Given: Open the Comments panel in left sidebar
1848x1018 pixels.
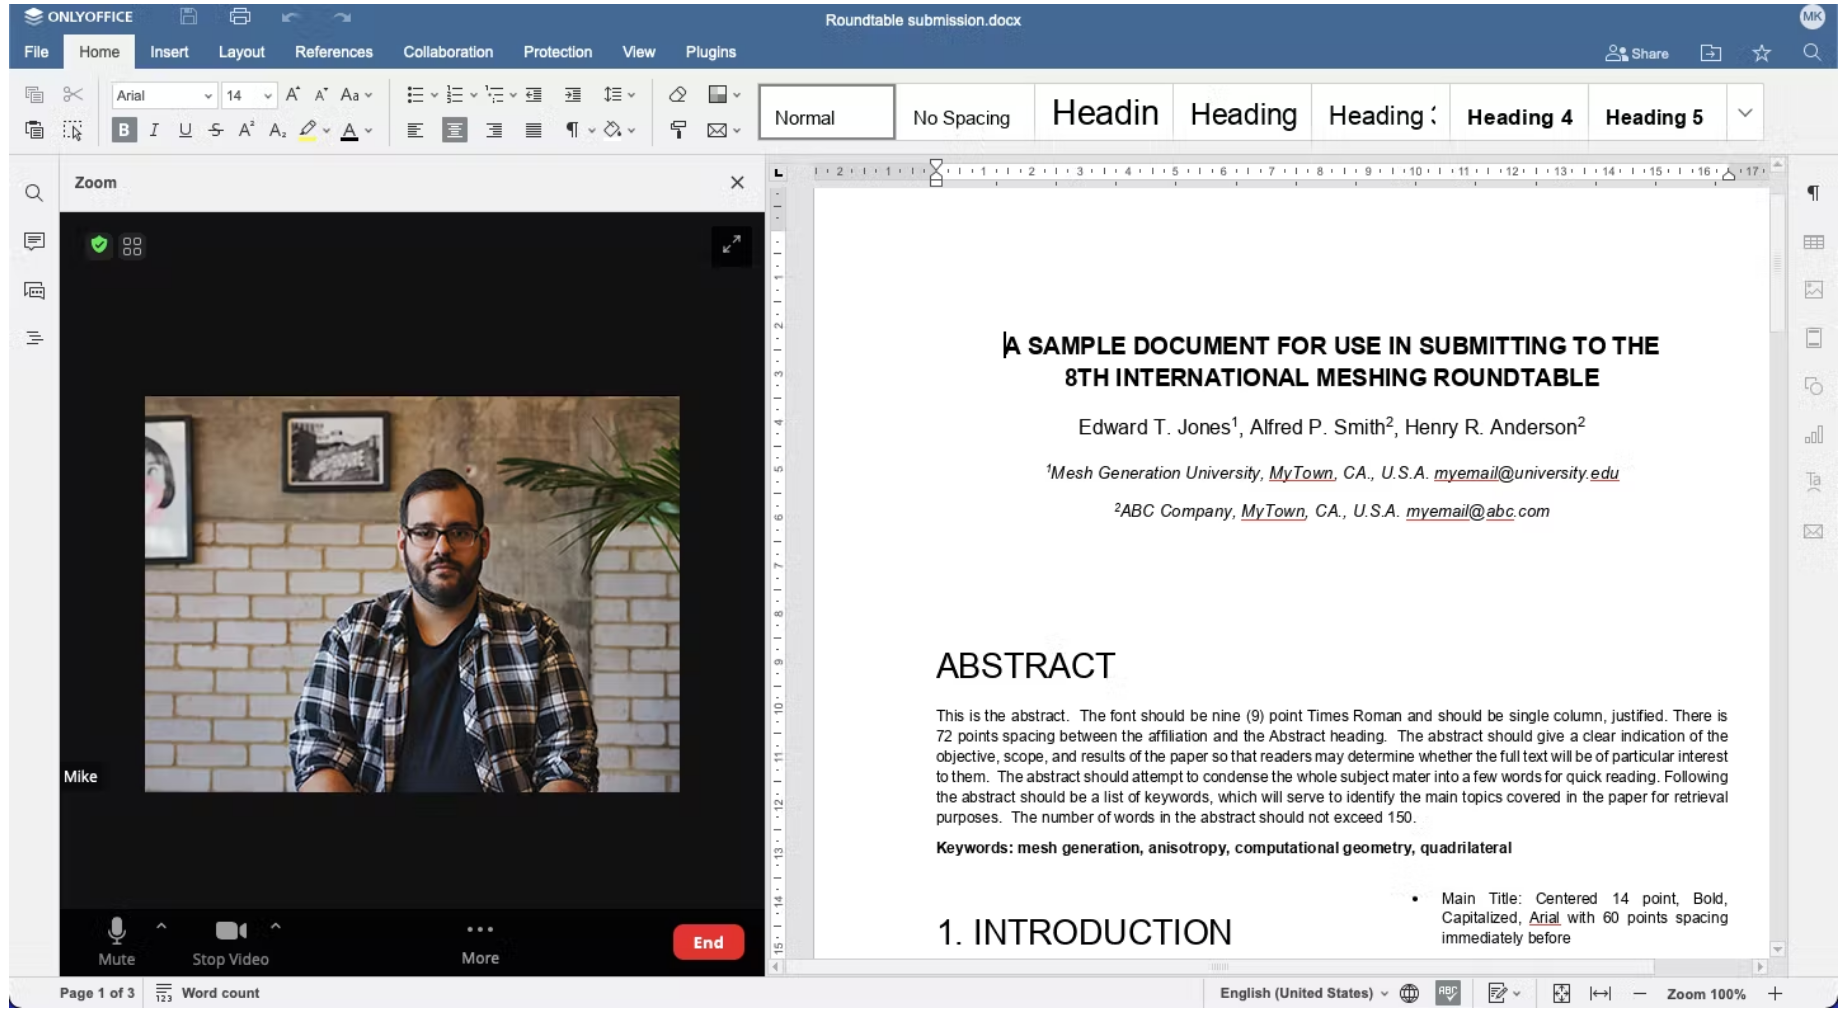Looking at the screenshot, I should (x=34, y=242).
